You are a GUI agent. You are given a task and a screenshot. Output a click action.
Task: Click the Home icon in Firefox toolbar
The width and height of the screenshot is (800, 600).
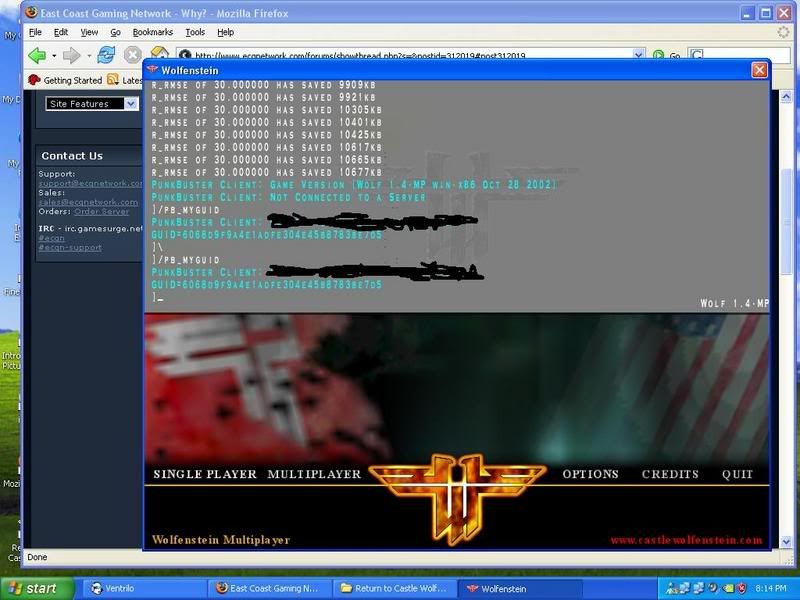point(159,52)
